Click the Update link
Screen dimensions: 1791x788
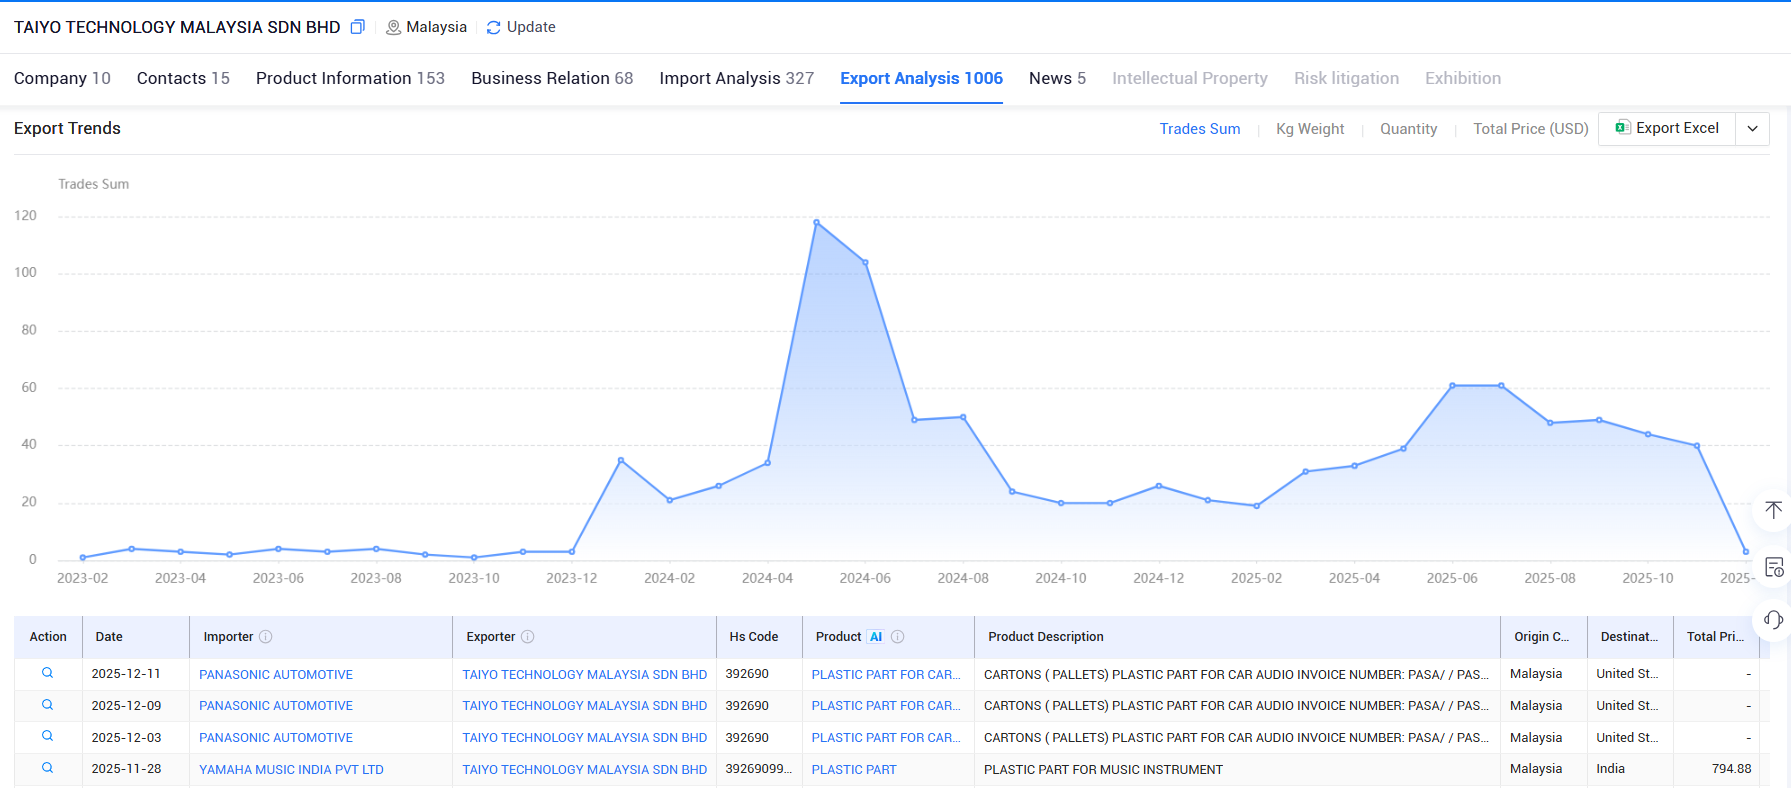531,27
